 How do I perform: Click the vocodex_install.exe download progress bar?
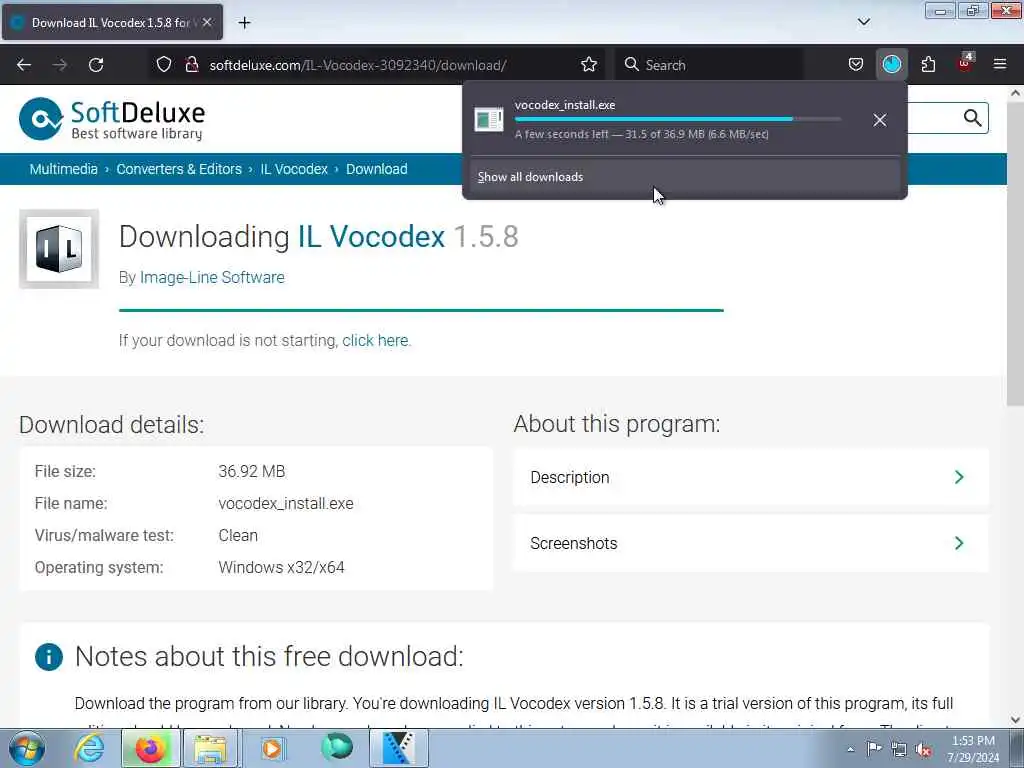[x=678, y=119]
